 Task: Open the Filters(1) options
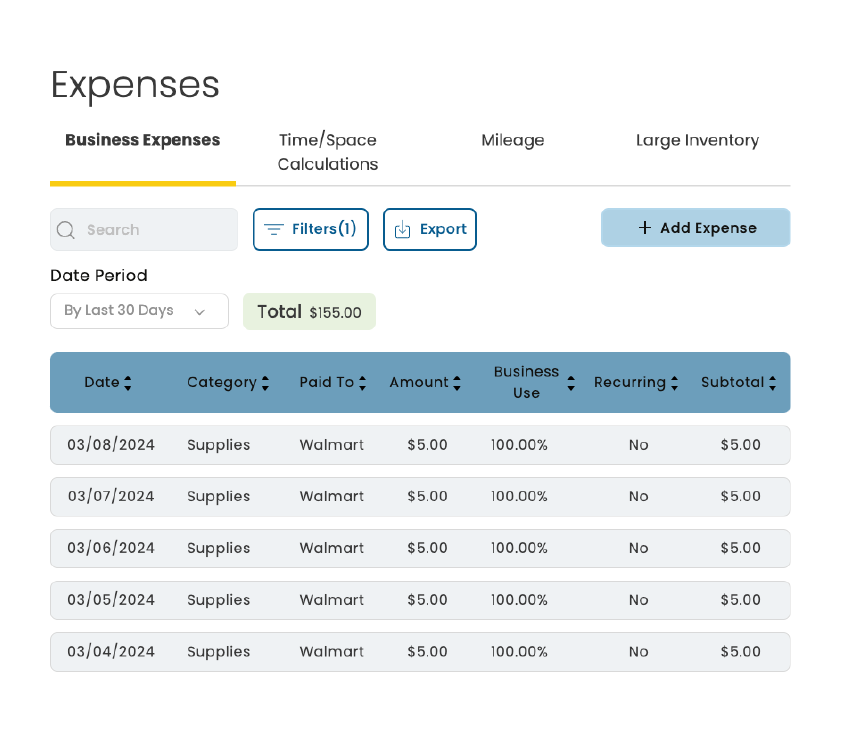click(311, 229)
